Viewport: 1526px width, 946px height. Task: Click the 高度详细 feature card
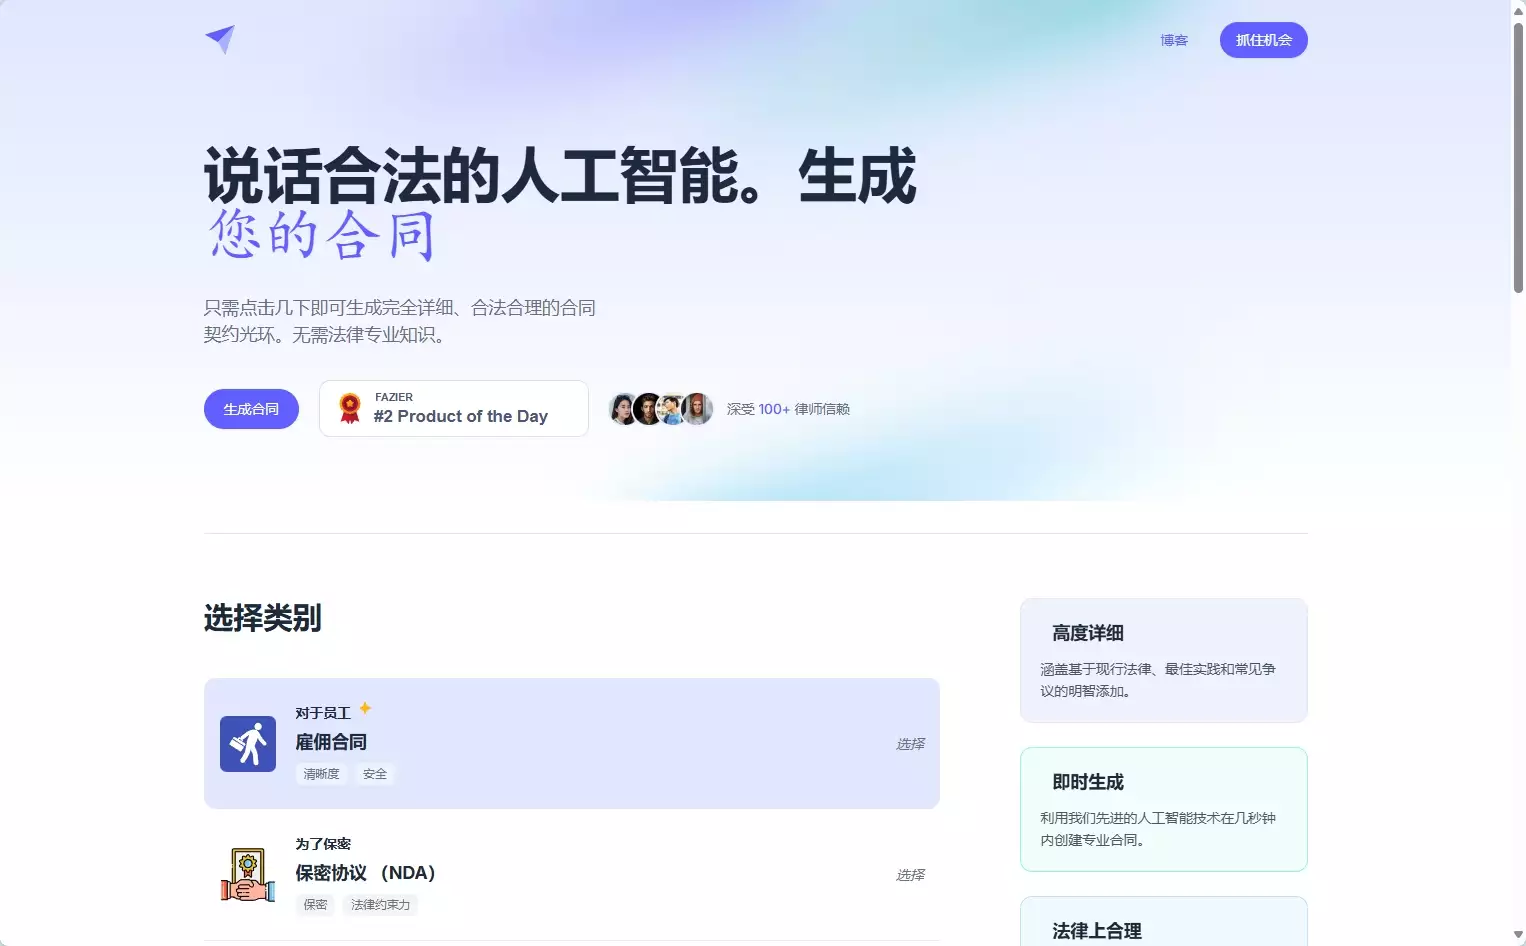point(1164,660)
